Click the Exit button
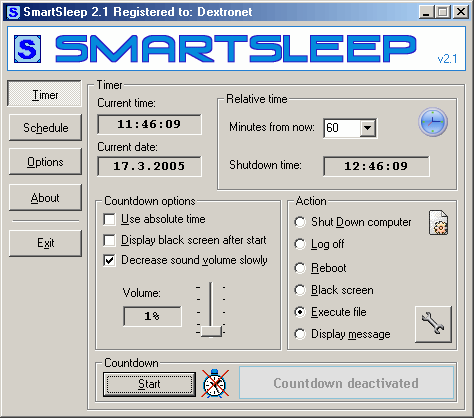Image resolution: width=474 pixels, height=418 pixels. click(45, 243)
